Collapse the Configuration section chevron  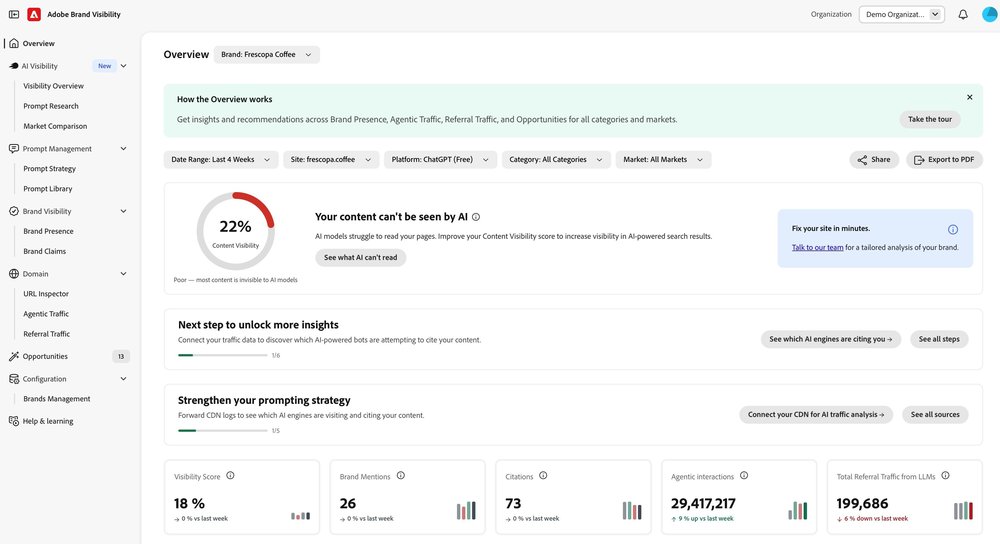click(x=124, y=379)
